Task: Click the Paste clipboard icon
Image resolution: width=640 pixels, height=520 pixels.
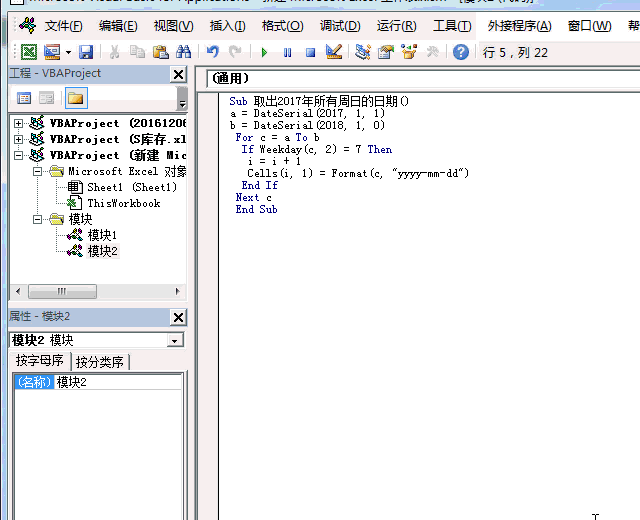Action: click(160, 52)
